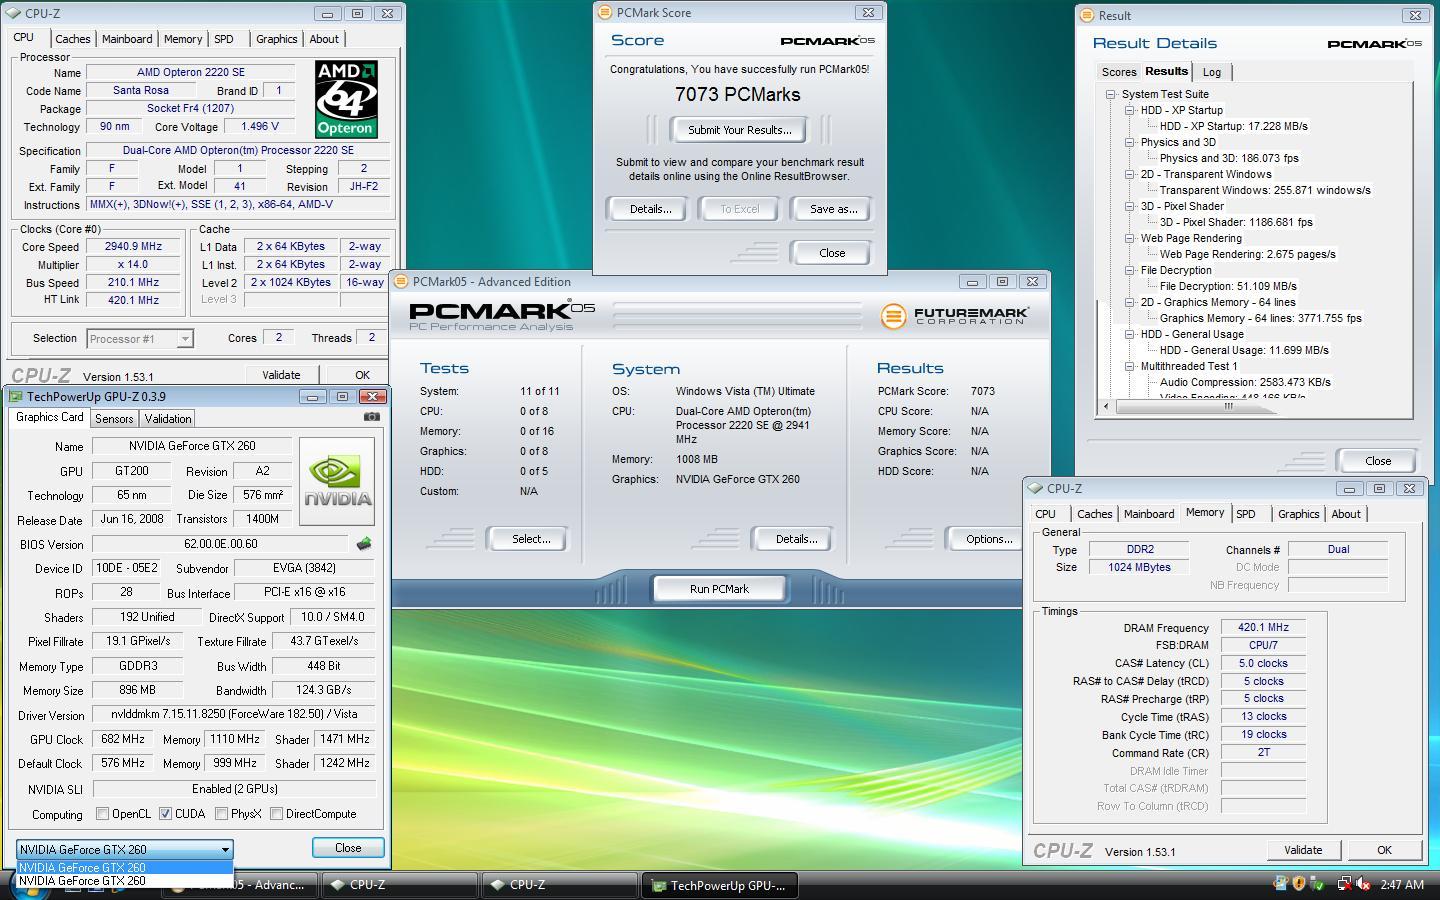Collapse the Multithreaded Test 1 node
Viewport: 1440px width, 900px height.
pyautogui.click(x=1129, y=366)
